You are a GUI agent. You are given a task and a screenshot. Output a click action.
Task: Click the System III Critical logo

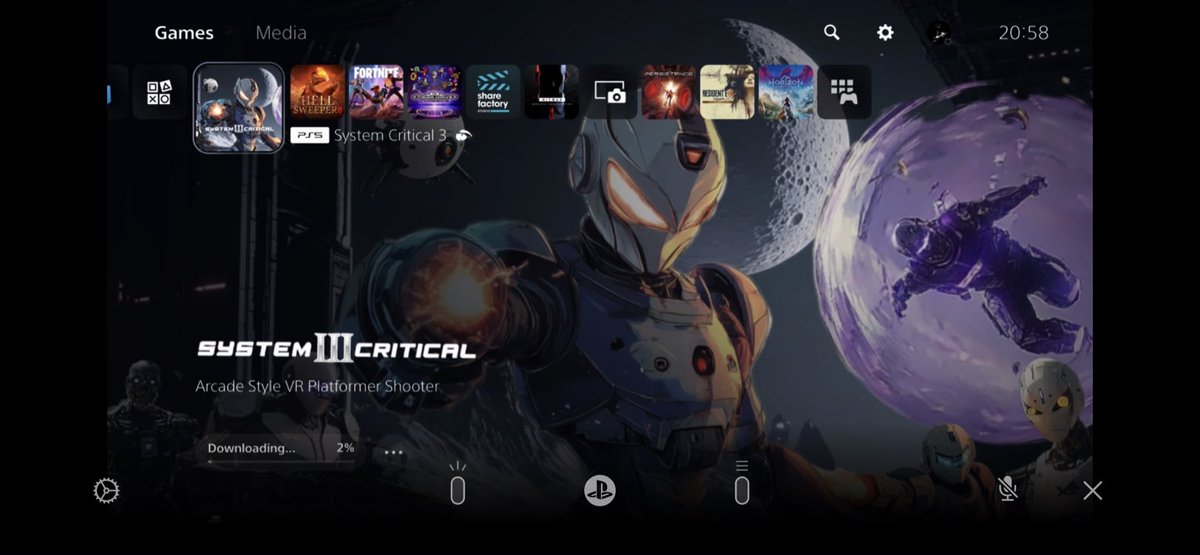pyautogui.click(x=336, y=349)
